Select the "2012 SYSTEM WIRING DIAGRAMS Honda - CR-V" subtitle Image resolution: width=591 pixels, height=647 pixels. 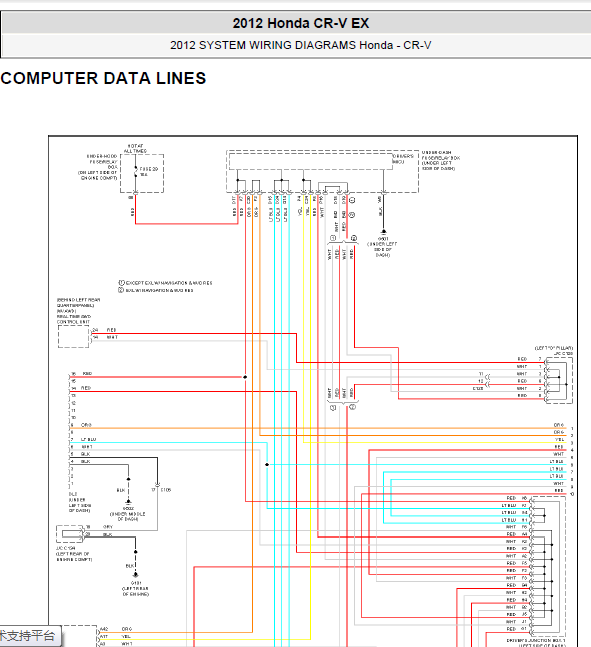(300, 45)
